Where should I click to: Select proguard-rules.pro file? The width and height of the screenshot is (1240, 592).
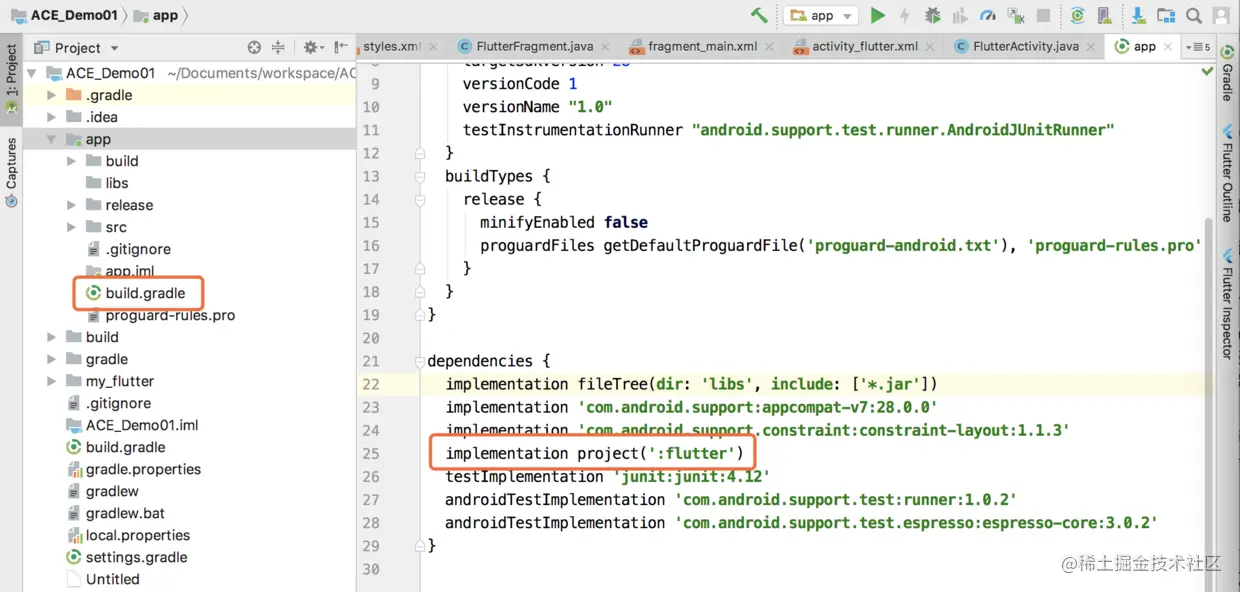pyautogui.click(x=161, y=315)
